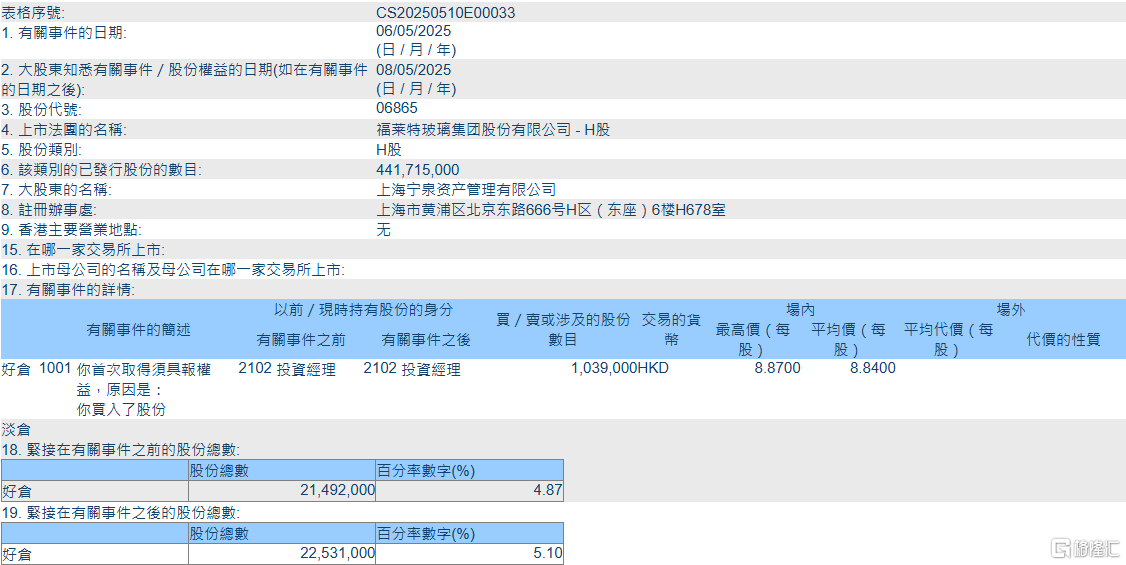1126x565 pixels.
Task: Click label 19. 緊接在有關事件之後的股份總數
Action: coord(121,513)
